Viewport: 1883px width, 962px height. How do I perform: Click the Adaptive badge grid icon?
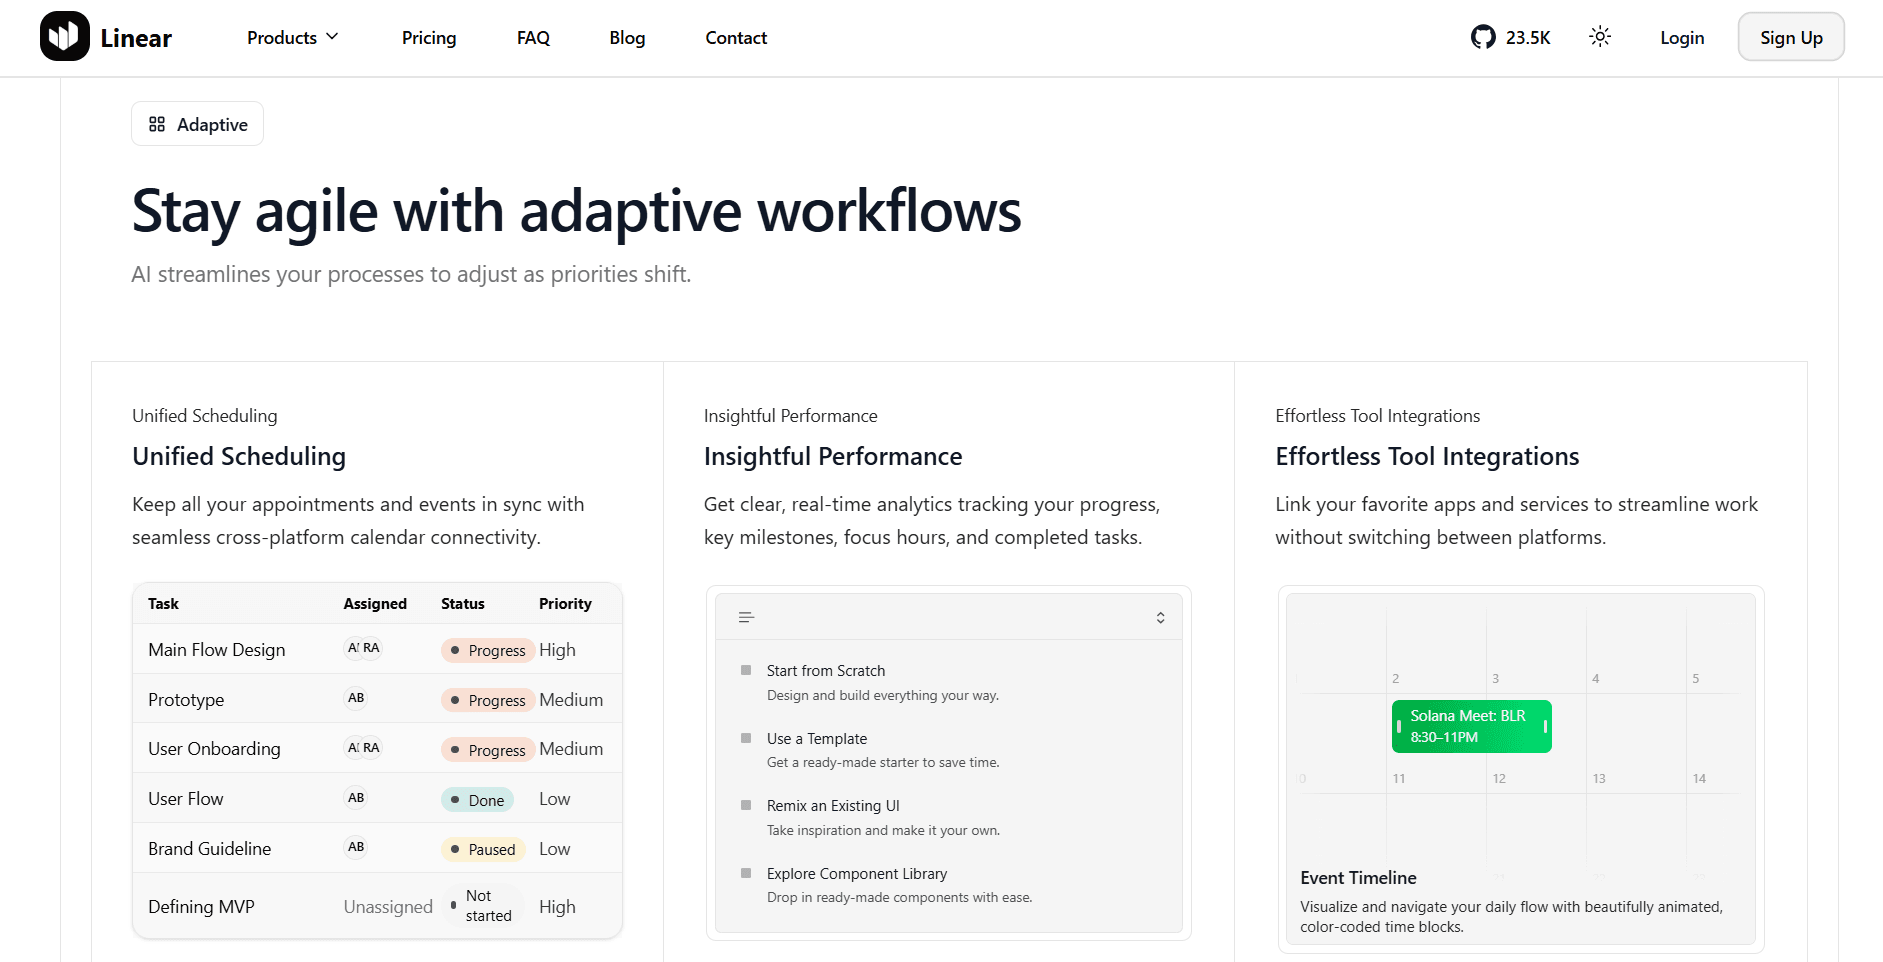(x=156, y=123)
